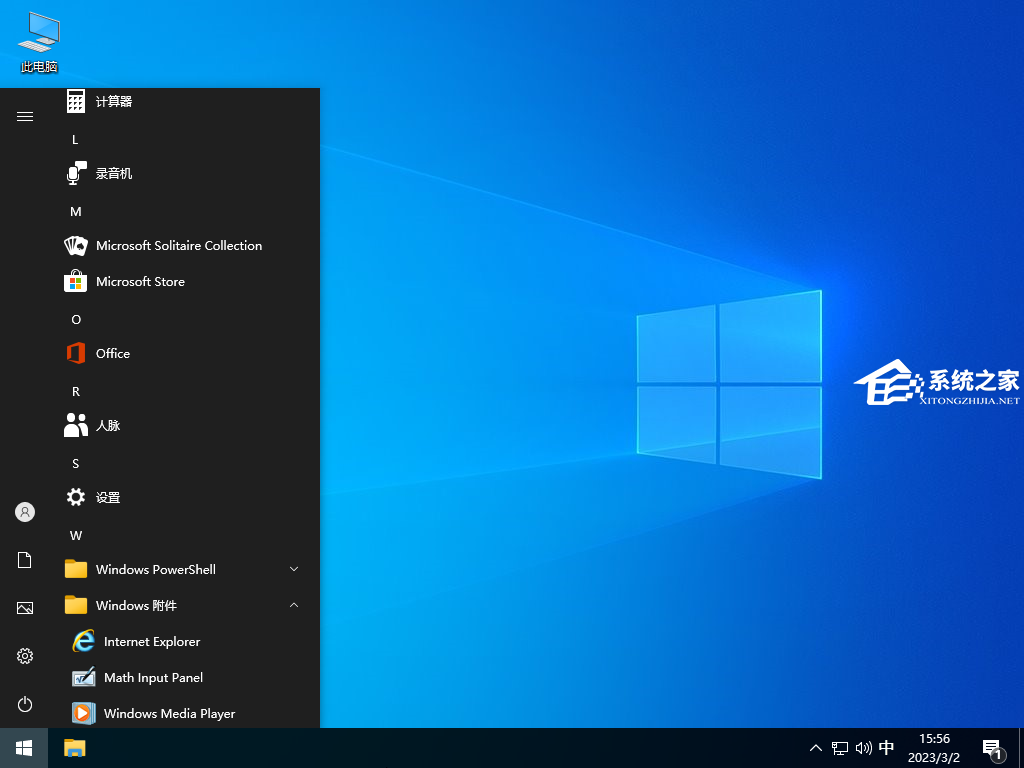
Task: Launch Math Input Panel
Action: pyautogui.click(x=153, y=677)
